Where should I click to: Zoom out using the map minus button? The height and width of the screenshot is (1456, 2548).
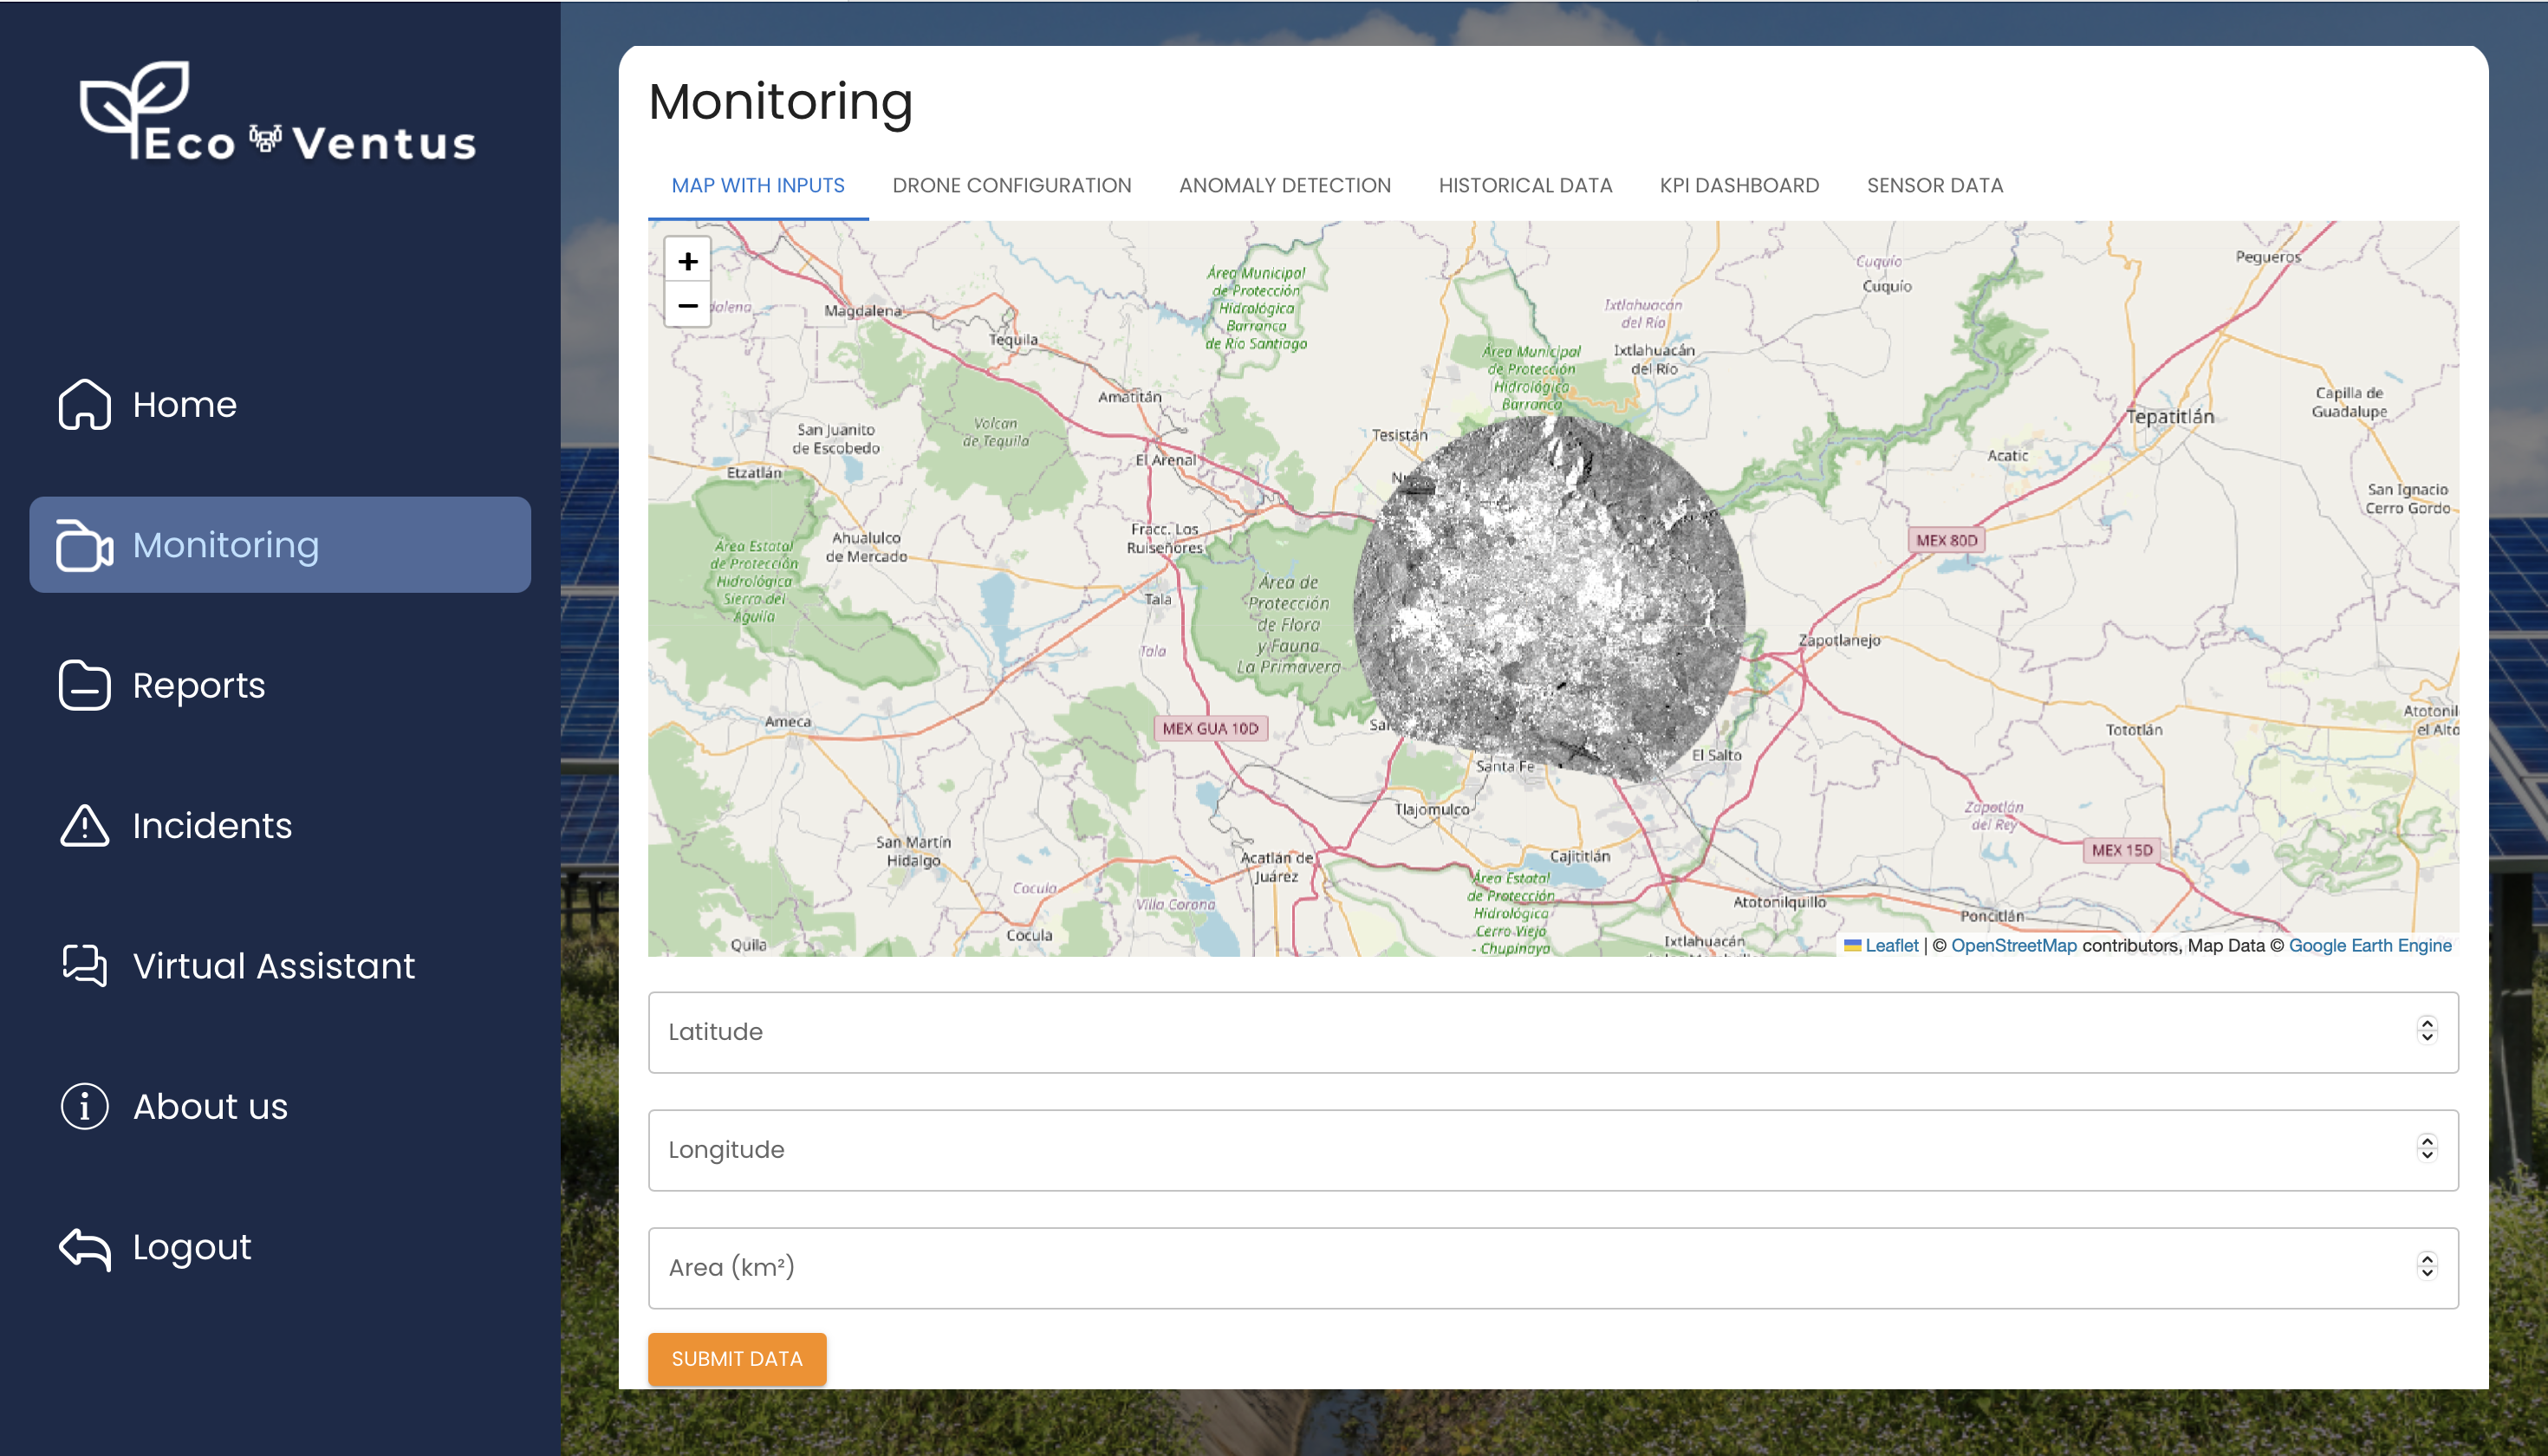(x=687, y=305)
